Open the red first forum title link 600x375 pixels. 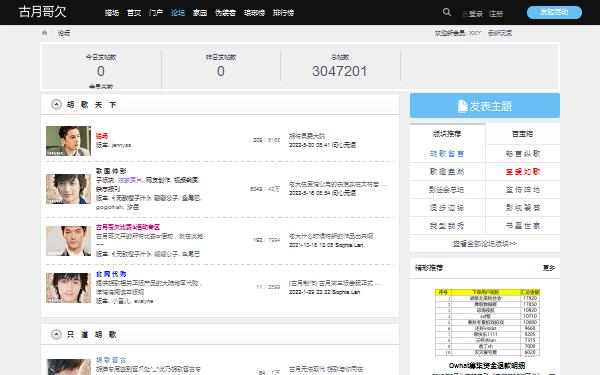click(102, 136)
